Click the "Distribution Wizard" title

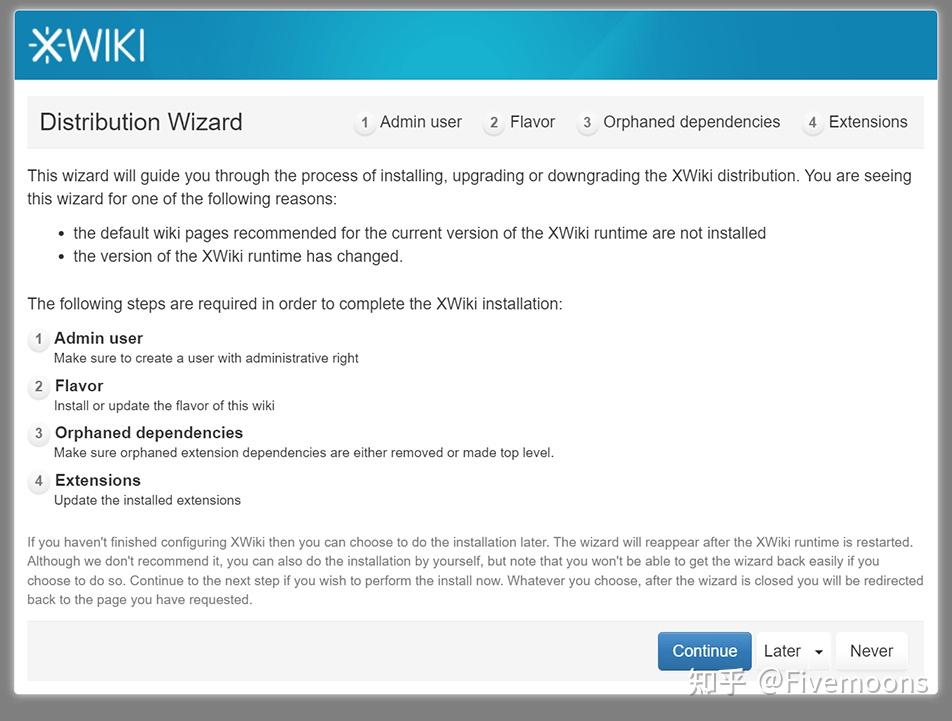(140, 122)
